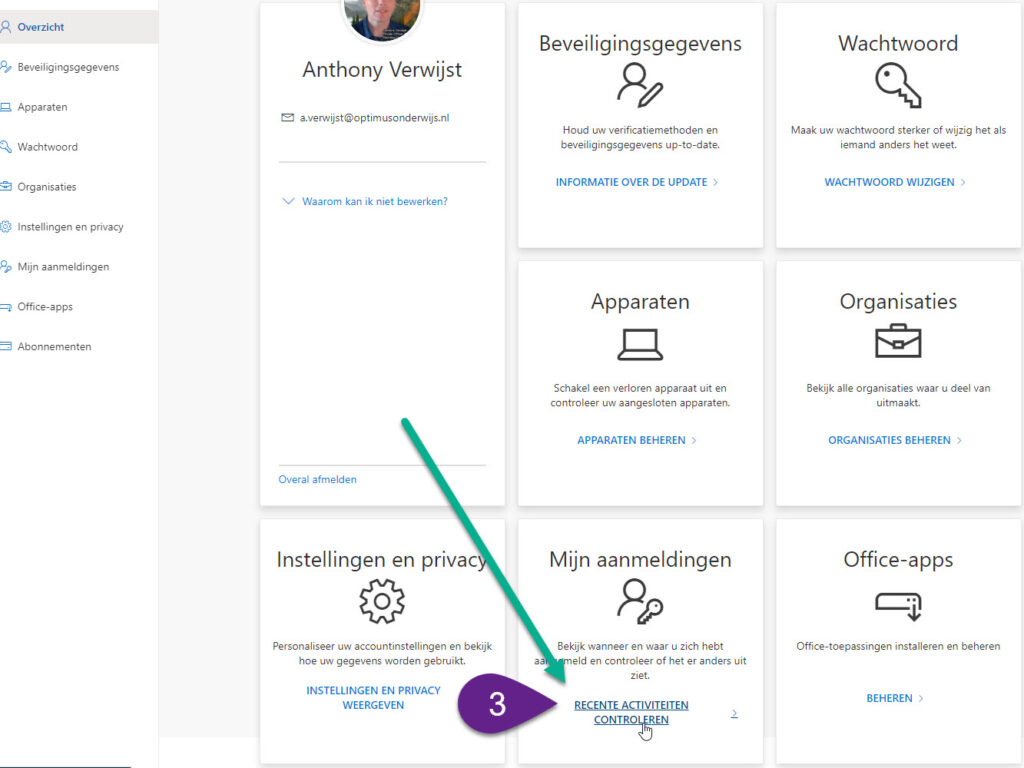This screenshot has height=768, width=1024.
Task: Click the gear icon on Instellingen en privacy card
Action: pos(382,601)
